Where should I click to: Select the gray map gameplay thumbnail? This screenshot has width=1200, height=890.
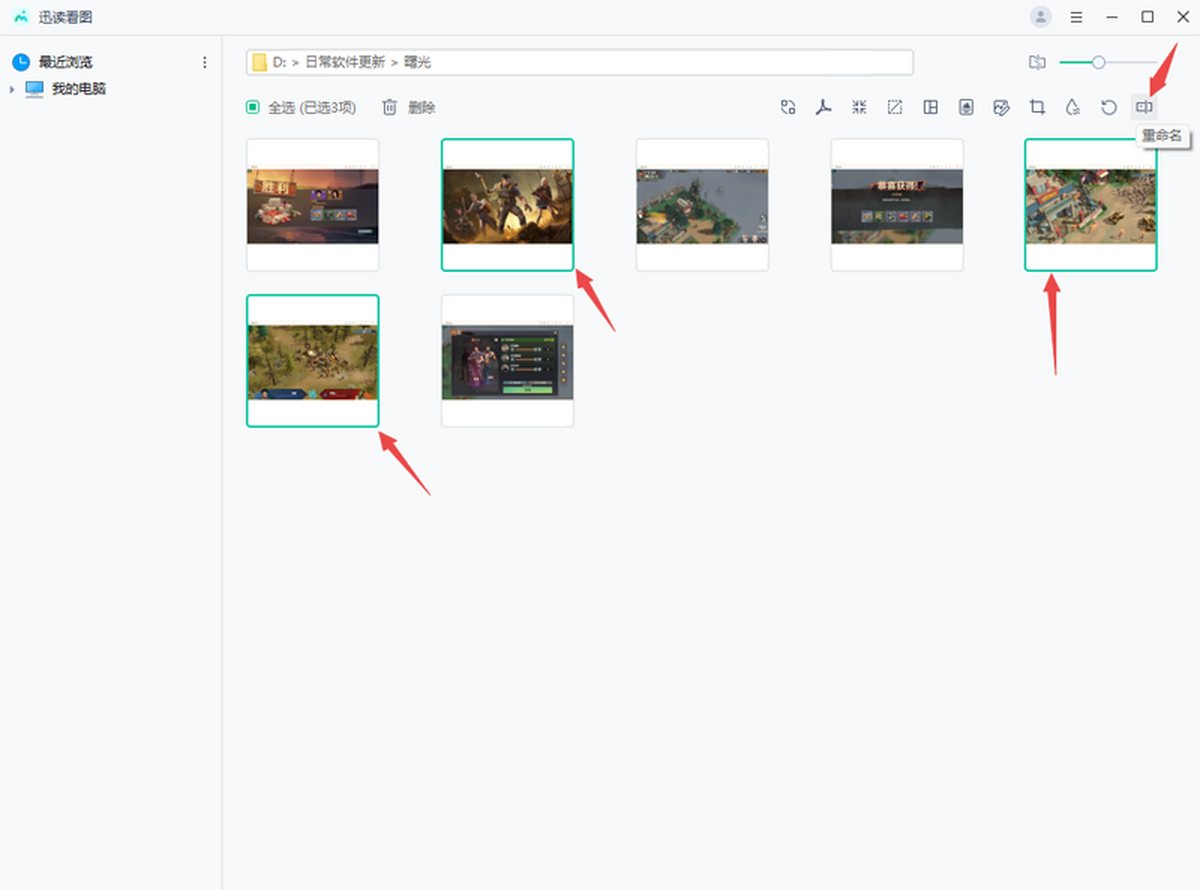702,205
